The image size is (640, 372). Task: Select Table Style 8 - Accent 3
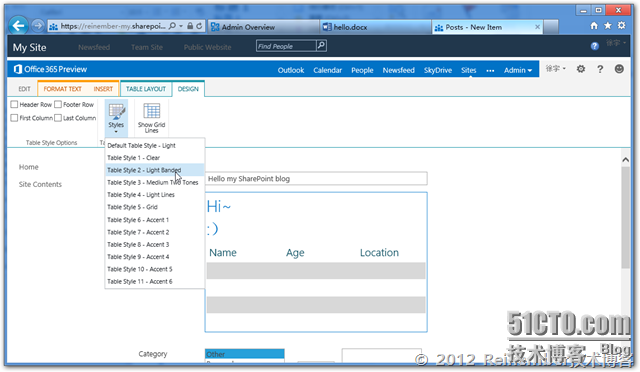(155, 244)
